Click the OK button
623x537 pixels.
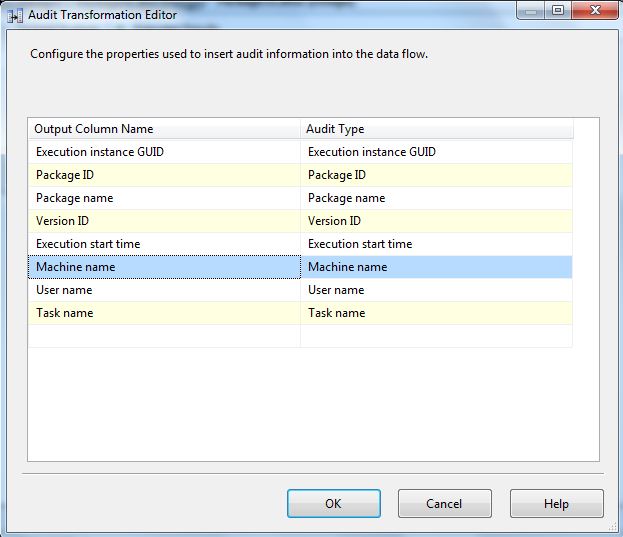pos(333,504)
